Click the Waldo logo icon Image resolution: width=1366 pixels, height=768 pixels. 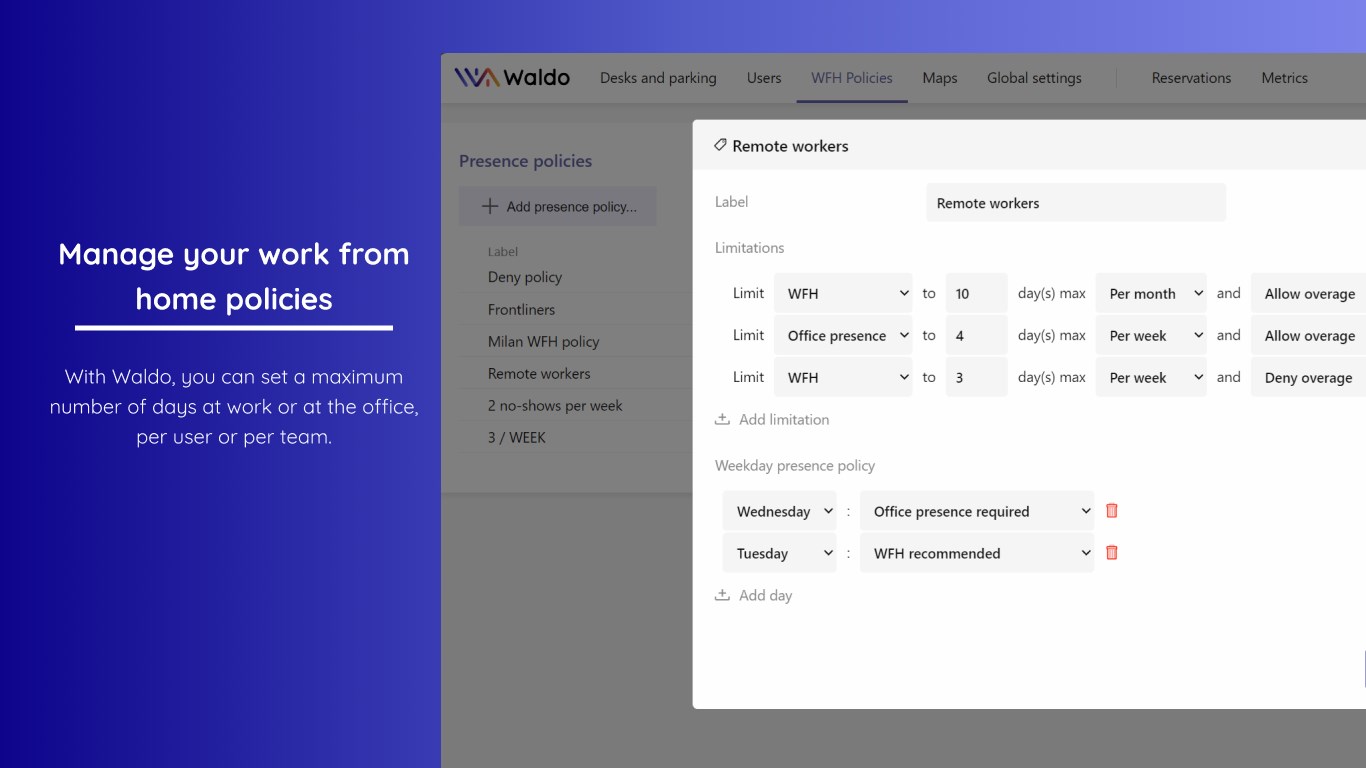pos(476,78)
